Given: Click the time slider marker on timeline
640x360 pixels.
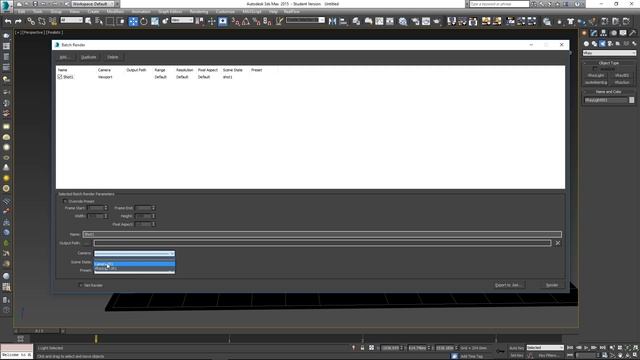Looking at the screenshot, I should coord(96,339).
